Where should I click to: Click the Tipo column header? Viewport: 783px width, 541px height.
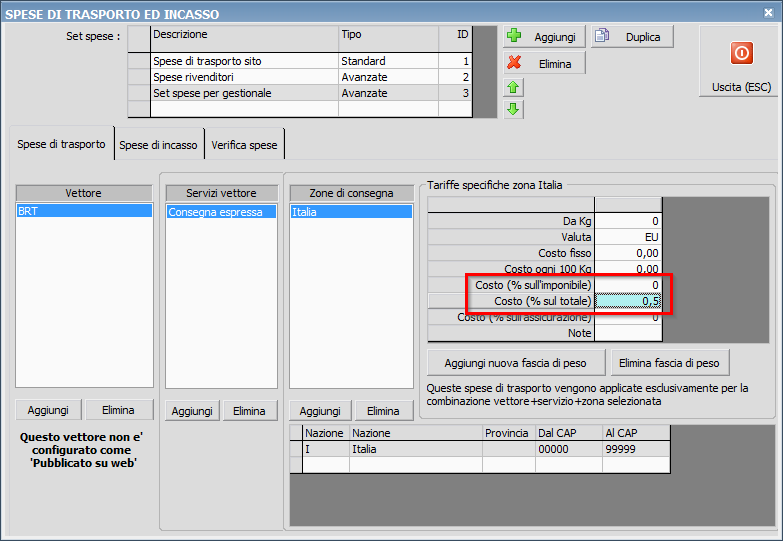(388, 38)
